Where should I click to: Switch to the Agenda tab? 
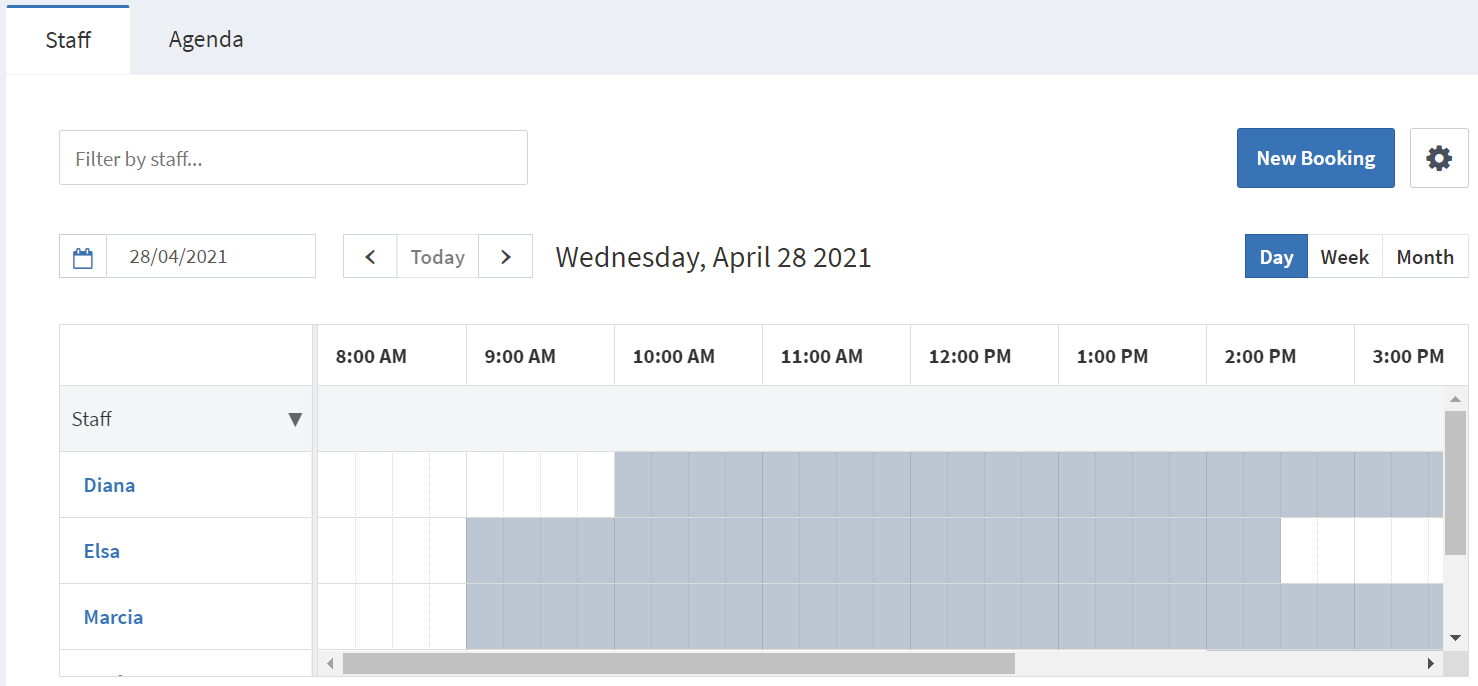(x=206, y=39)
